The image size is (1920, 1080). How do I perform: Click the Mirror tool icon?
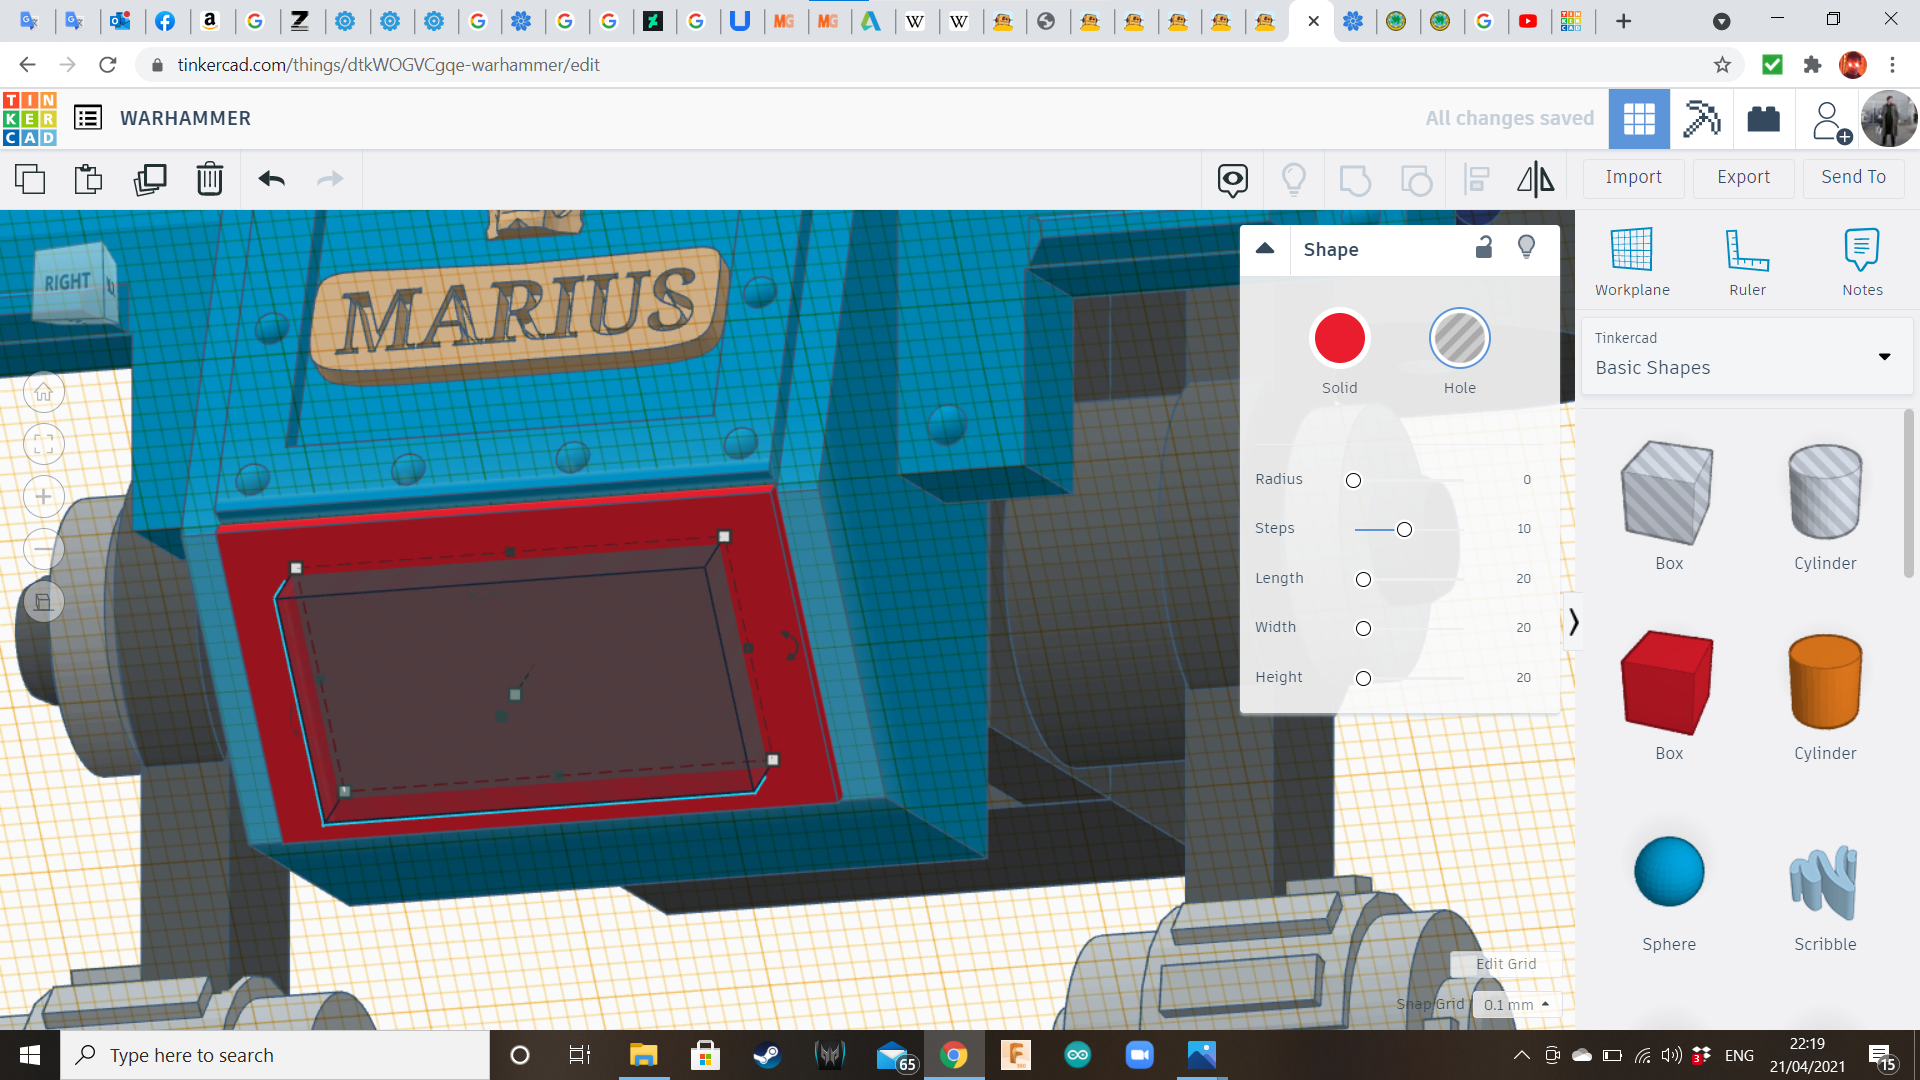[x=1535, y=179]
